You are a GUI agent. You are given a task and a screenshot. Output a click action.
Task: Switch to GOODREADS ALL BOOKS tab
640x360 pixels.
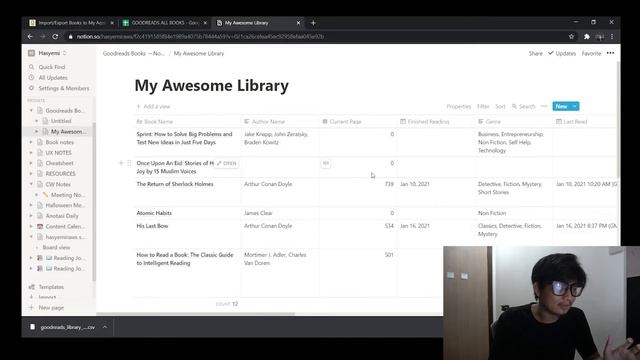[165, 23]
